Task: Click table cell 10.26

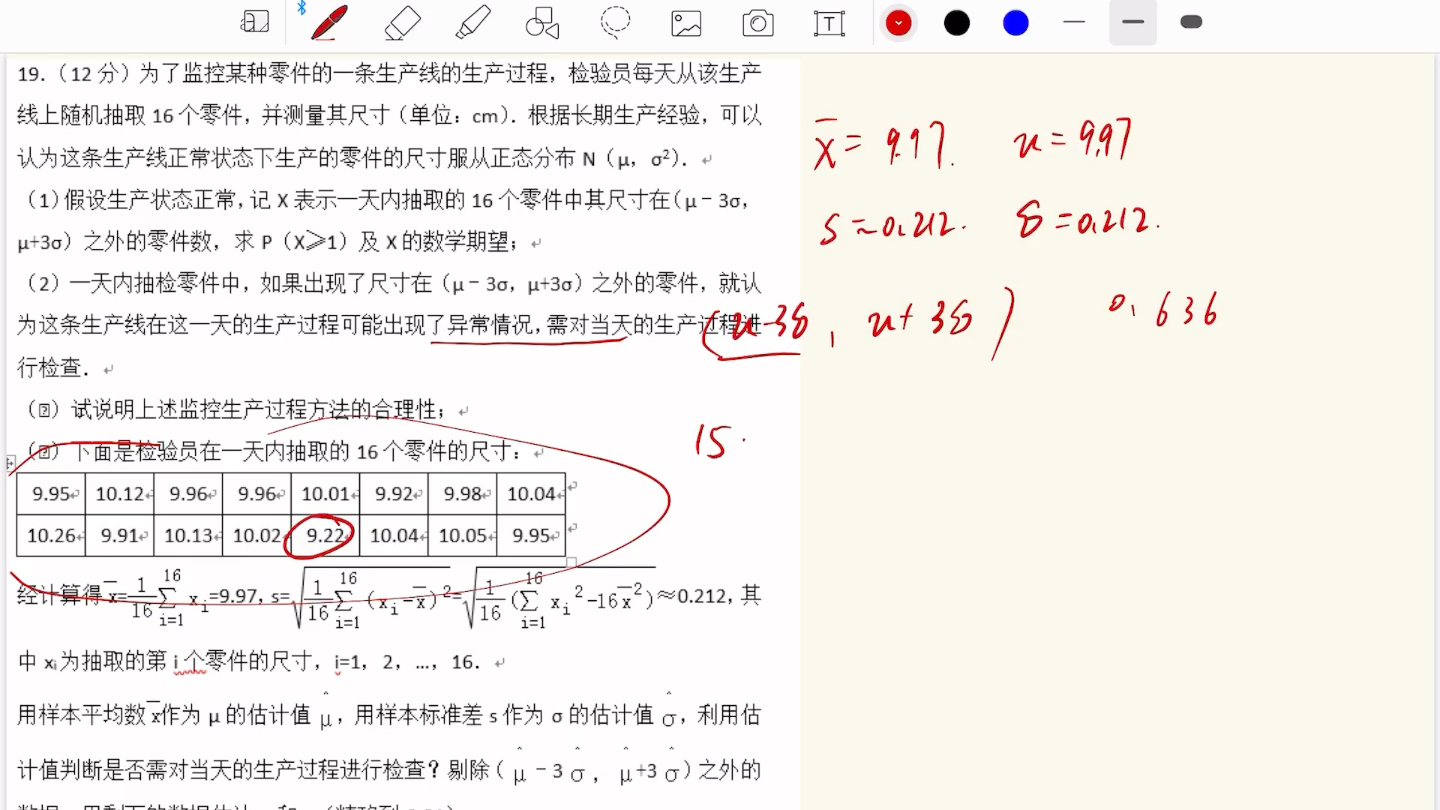Action: click(52, 535)
